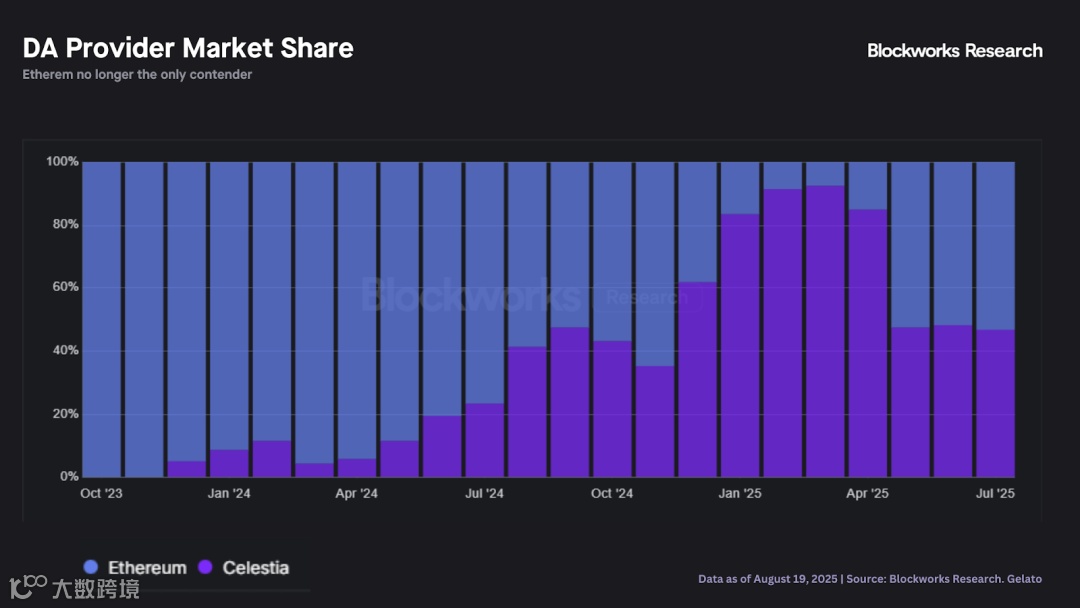
Task: Click the Ethereum legend color dot
Action: (x=92, y=567)
